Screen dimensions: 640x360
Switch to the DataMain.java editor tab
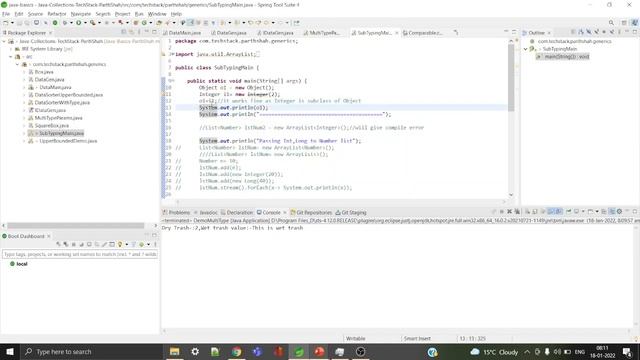[x=182, y=33]
